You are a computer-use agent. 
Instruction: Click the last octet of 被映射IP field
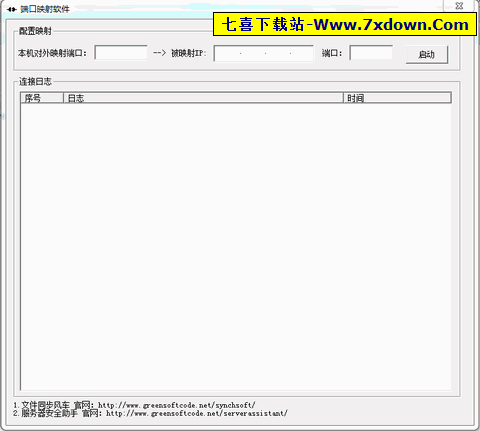[x=302, y=54]
